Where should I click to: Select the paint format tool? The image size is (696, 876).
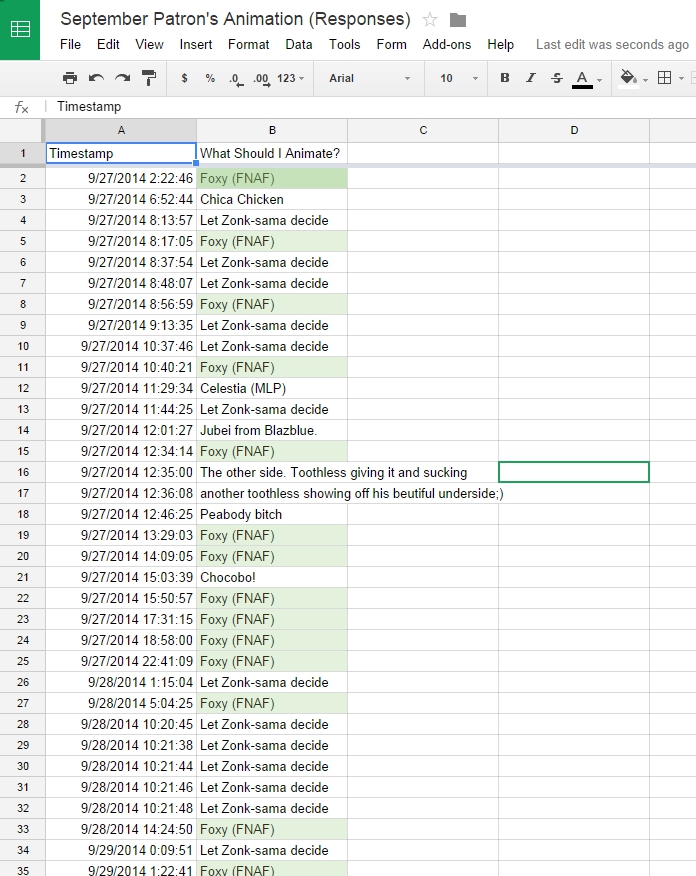click(x=149, y=78)
